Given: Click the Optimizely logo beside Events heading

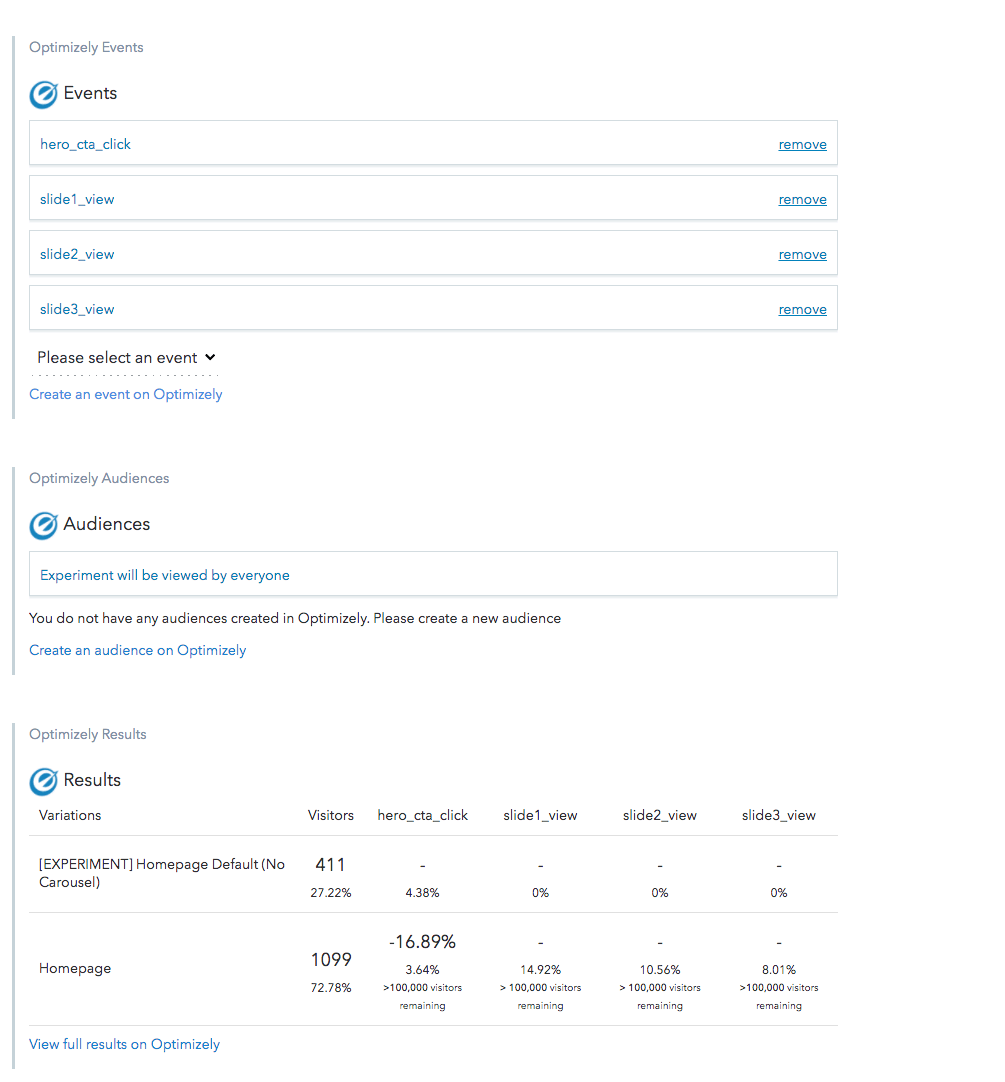Looking at the screenshot, I should [43, 95].
